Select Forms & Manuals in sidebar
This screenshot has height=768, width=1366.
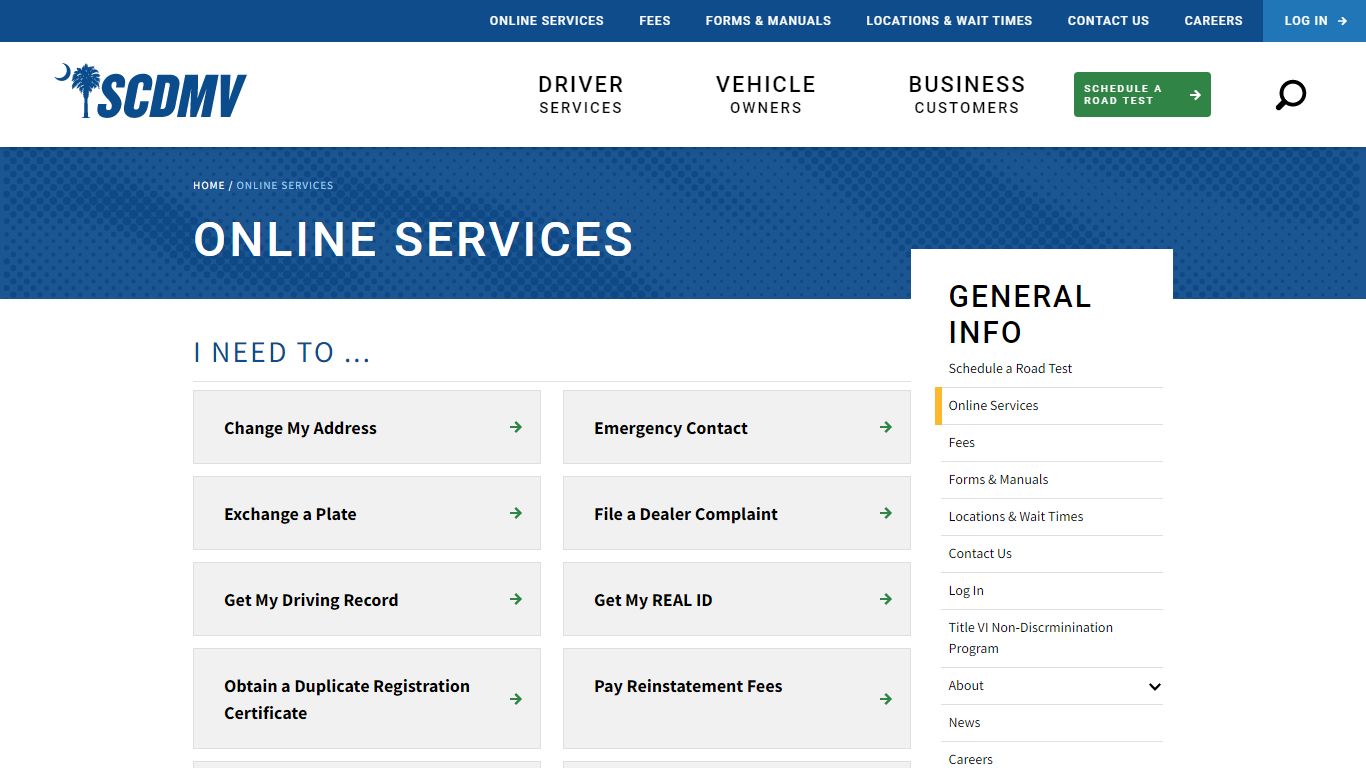point(998,479)
